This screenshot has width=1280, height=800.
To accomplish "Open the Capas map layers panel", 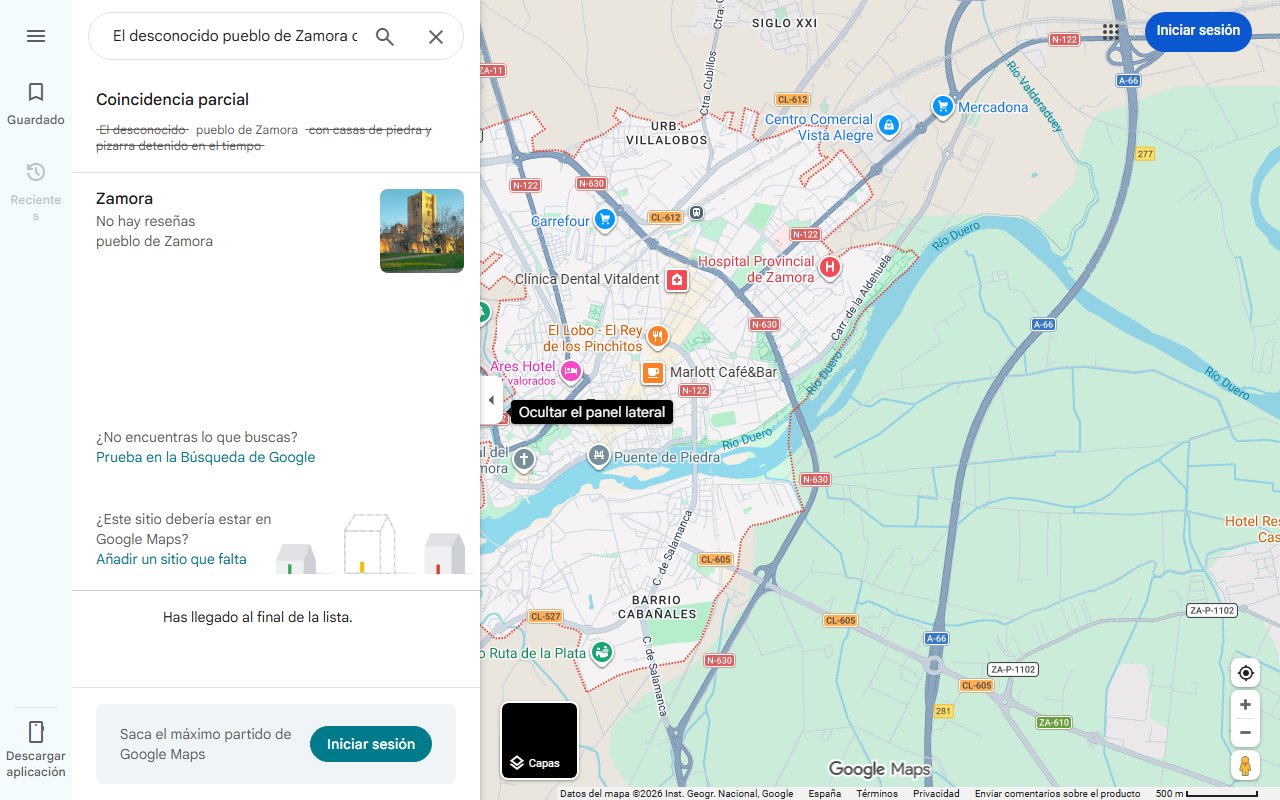I will 539,740.
